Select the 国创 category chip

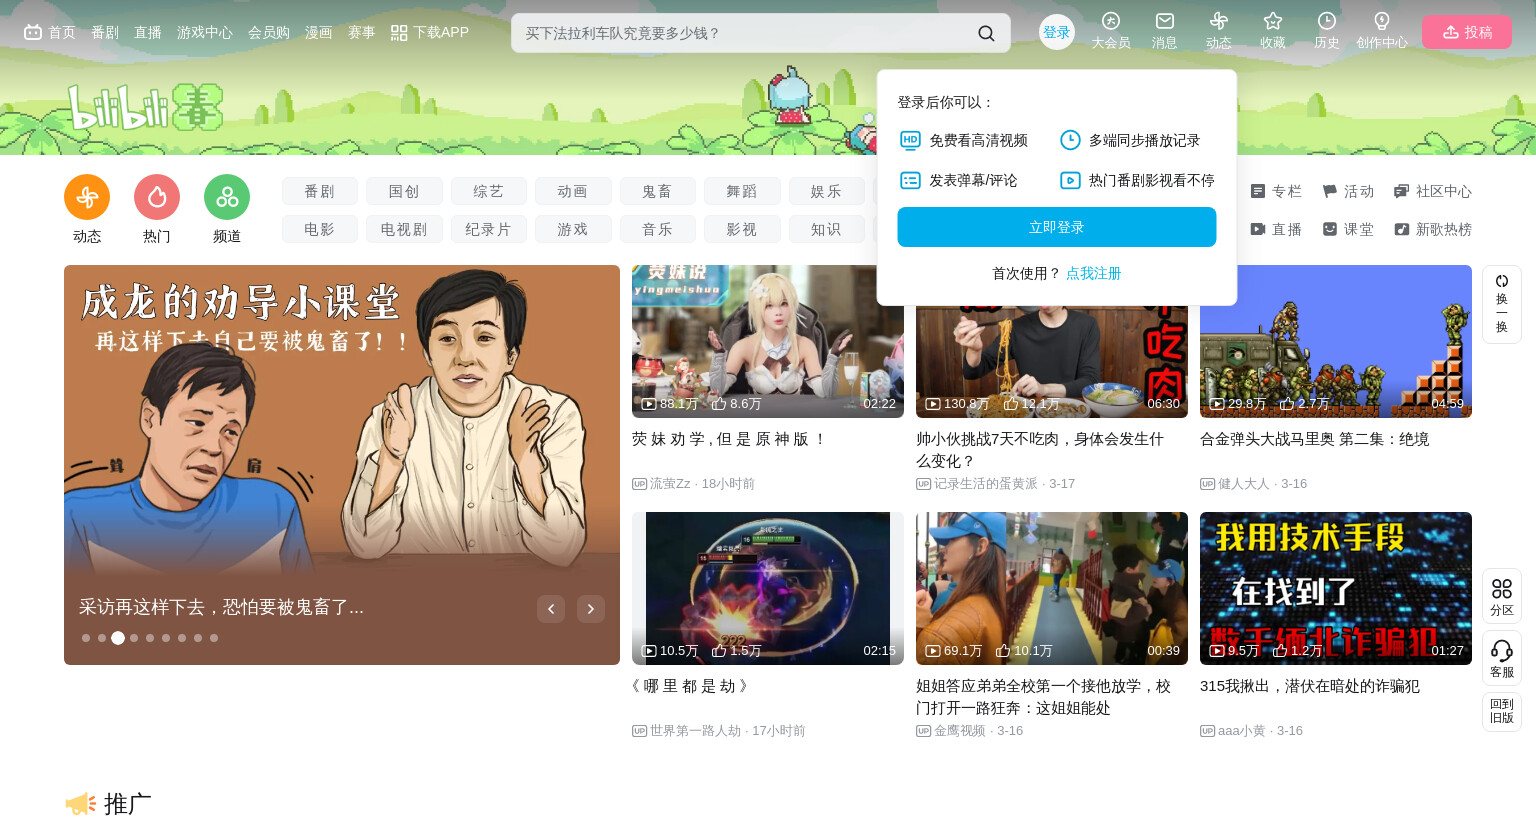[x=404, y=191]
